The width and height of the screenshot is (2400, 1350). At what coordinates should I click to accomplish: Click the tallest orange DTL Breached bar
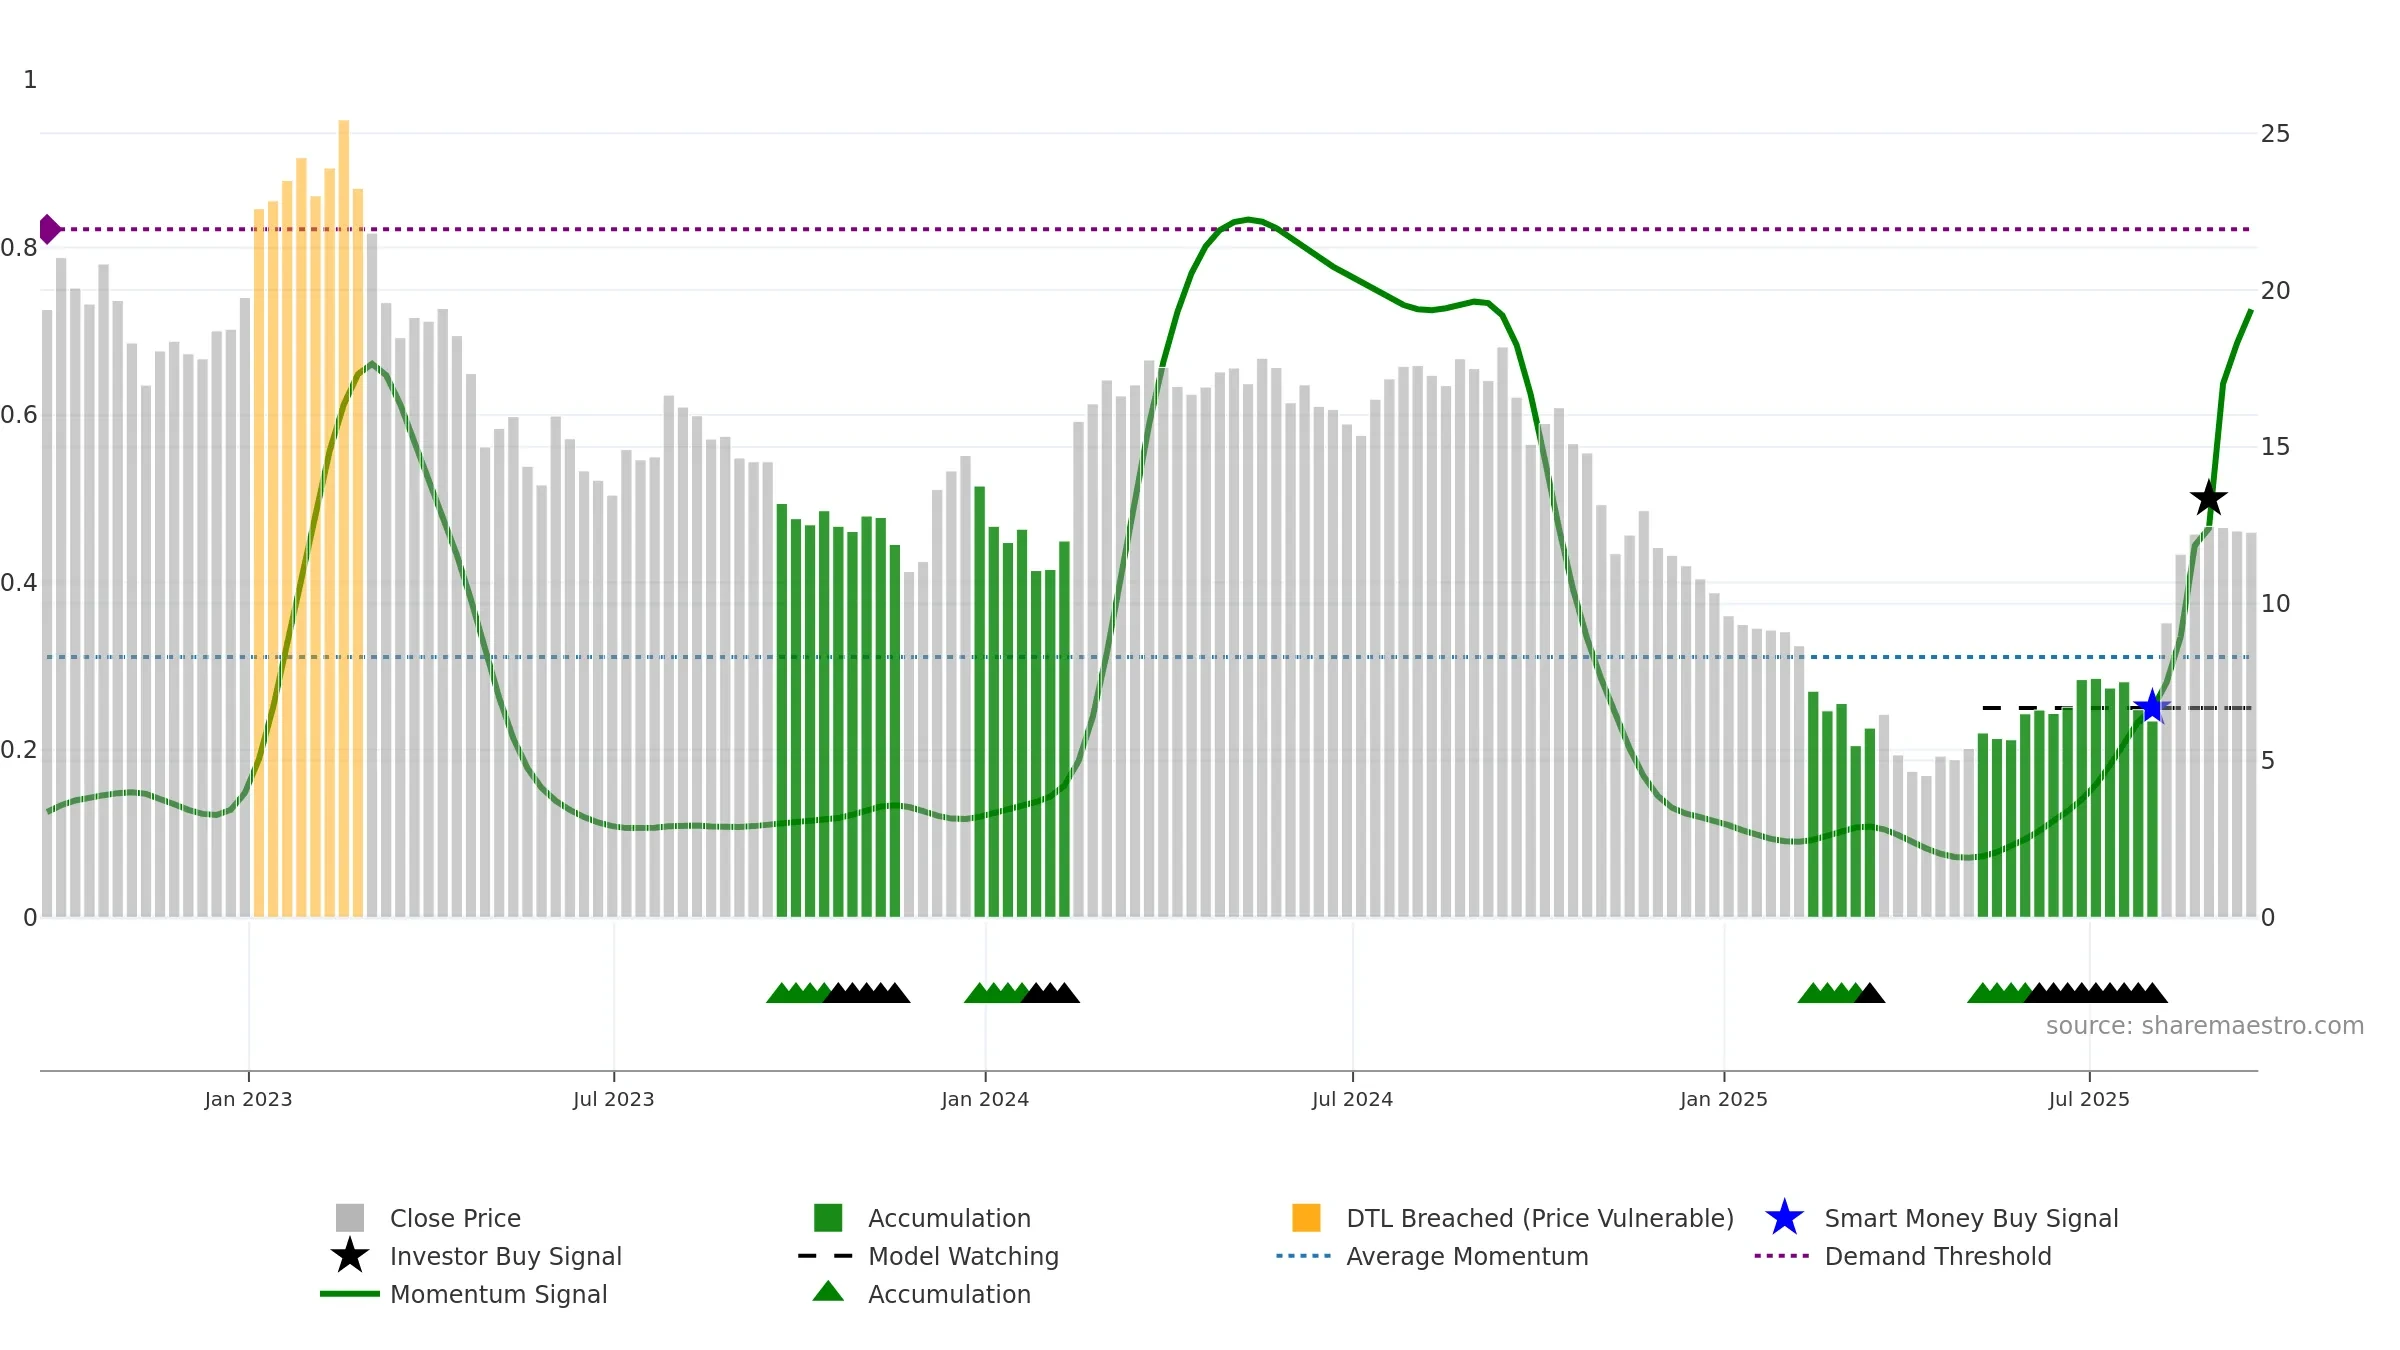coord(344,518)
